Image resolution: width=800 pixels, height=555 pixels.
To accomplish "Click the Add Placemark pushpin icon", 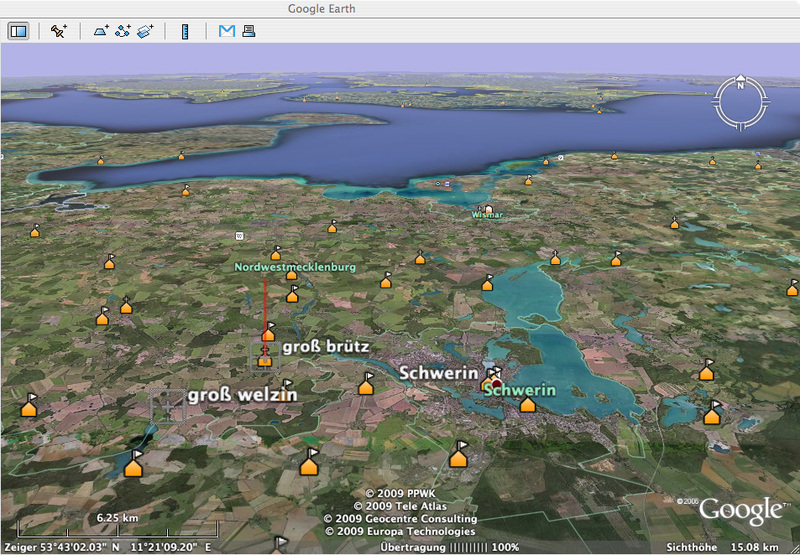I will pos(59,31).
